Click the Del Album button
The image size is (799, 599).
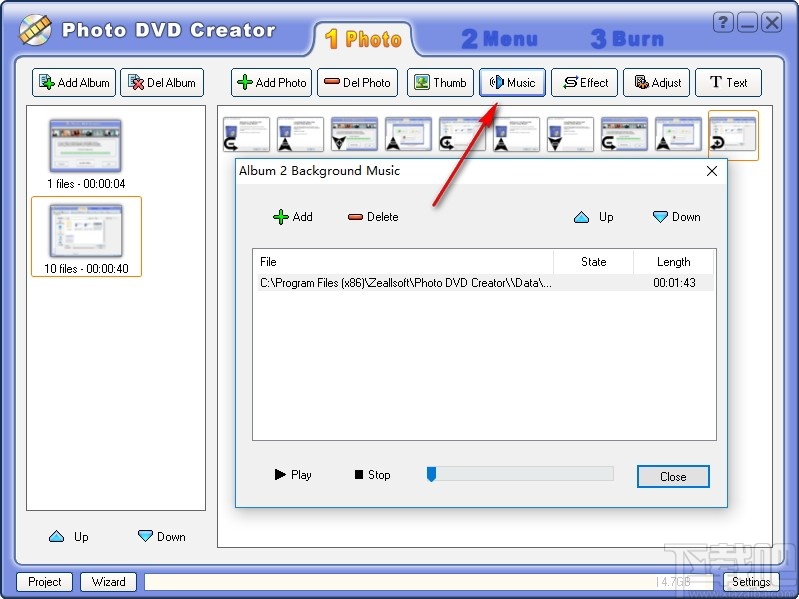162,83
